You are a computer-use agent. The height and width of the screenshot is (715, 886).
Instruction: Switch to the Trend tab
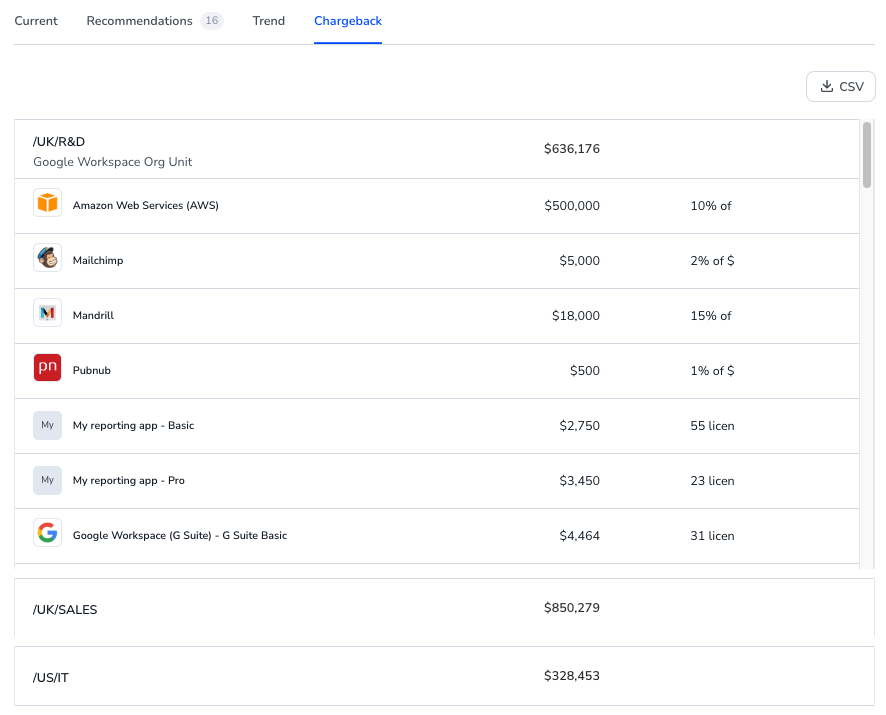[268, 21]
